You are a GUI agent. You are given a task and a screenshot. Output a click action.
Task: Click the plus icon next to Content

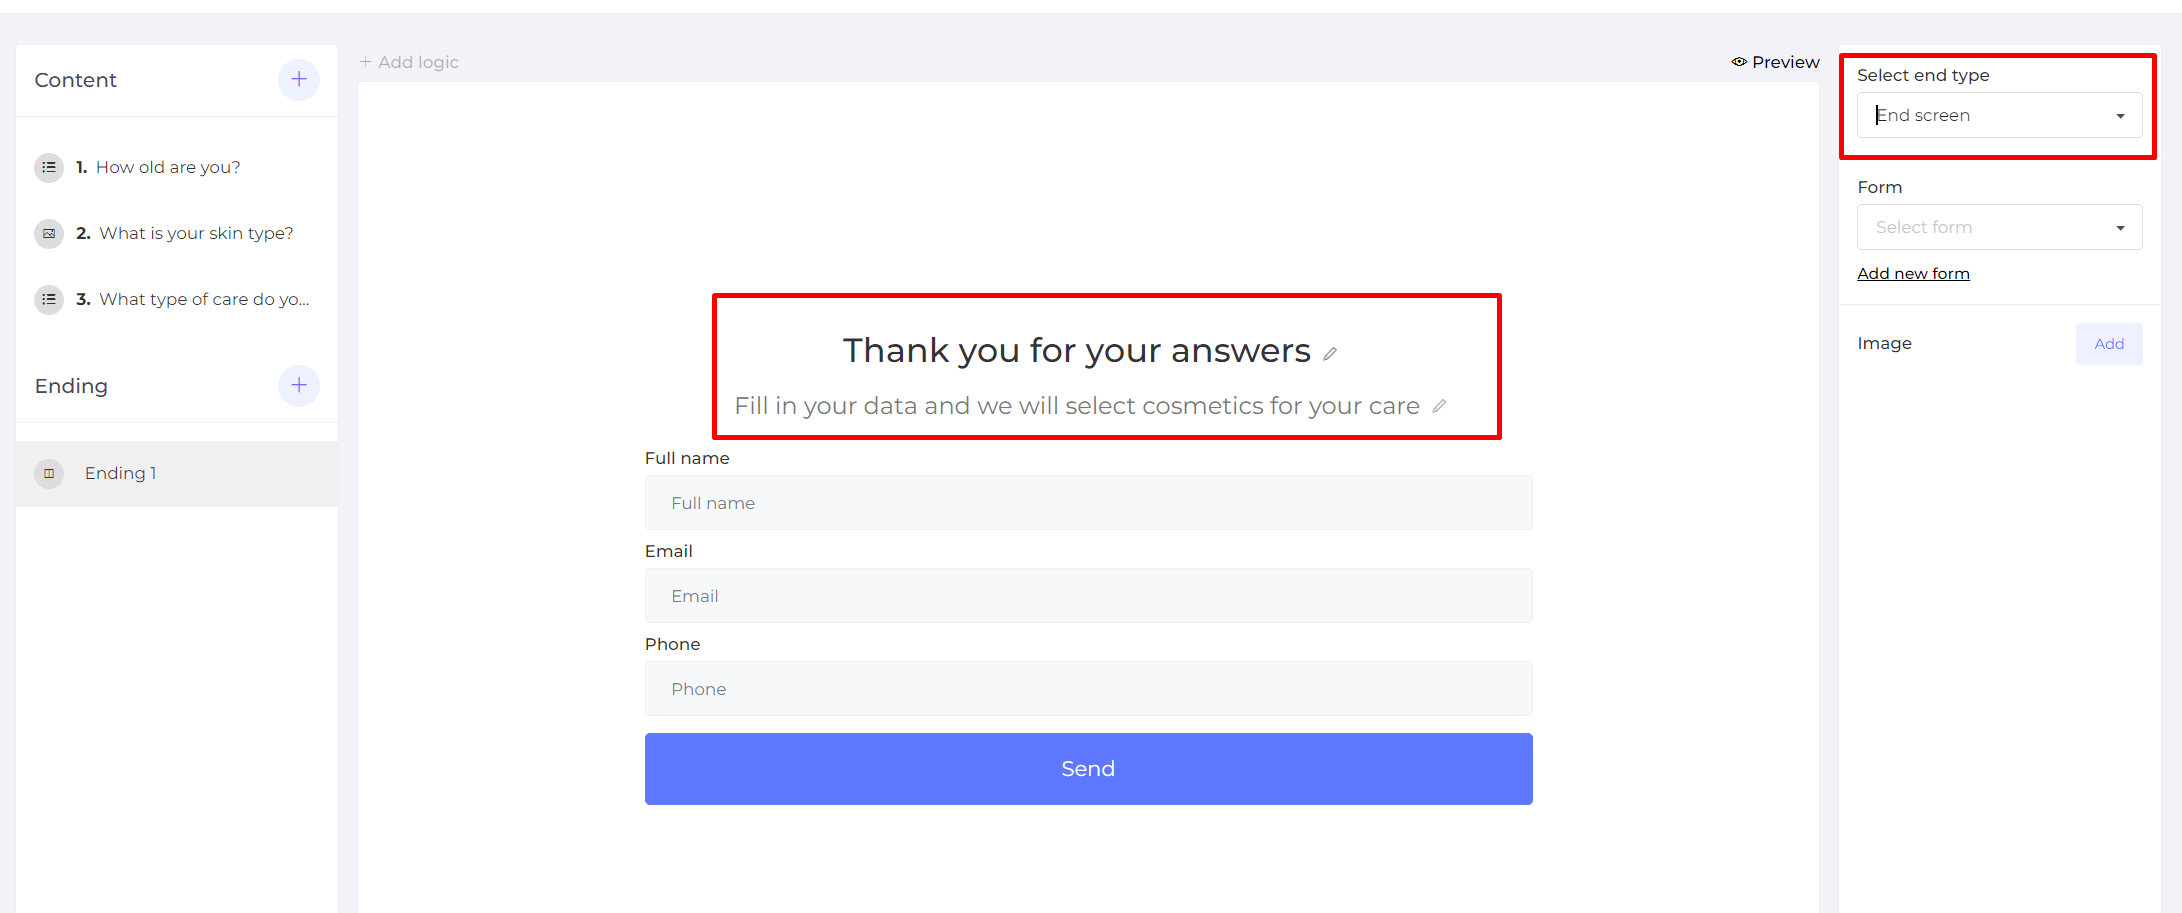[298, 80]
